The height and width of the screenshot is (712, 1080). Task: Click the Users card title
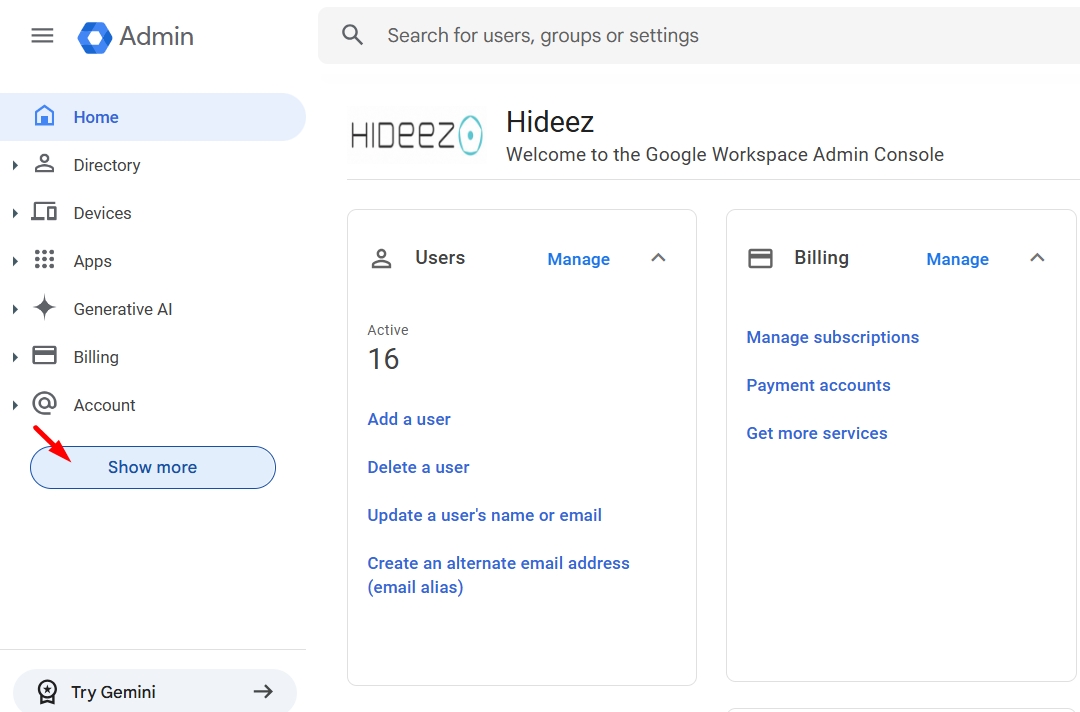click(440, 258)
